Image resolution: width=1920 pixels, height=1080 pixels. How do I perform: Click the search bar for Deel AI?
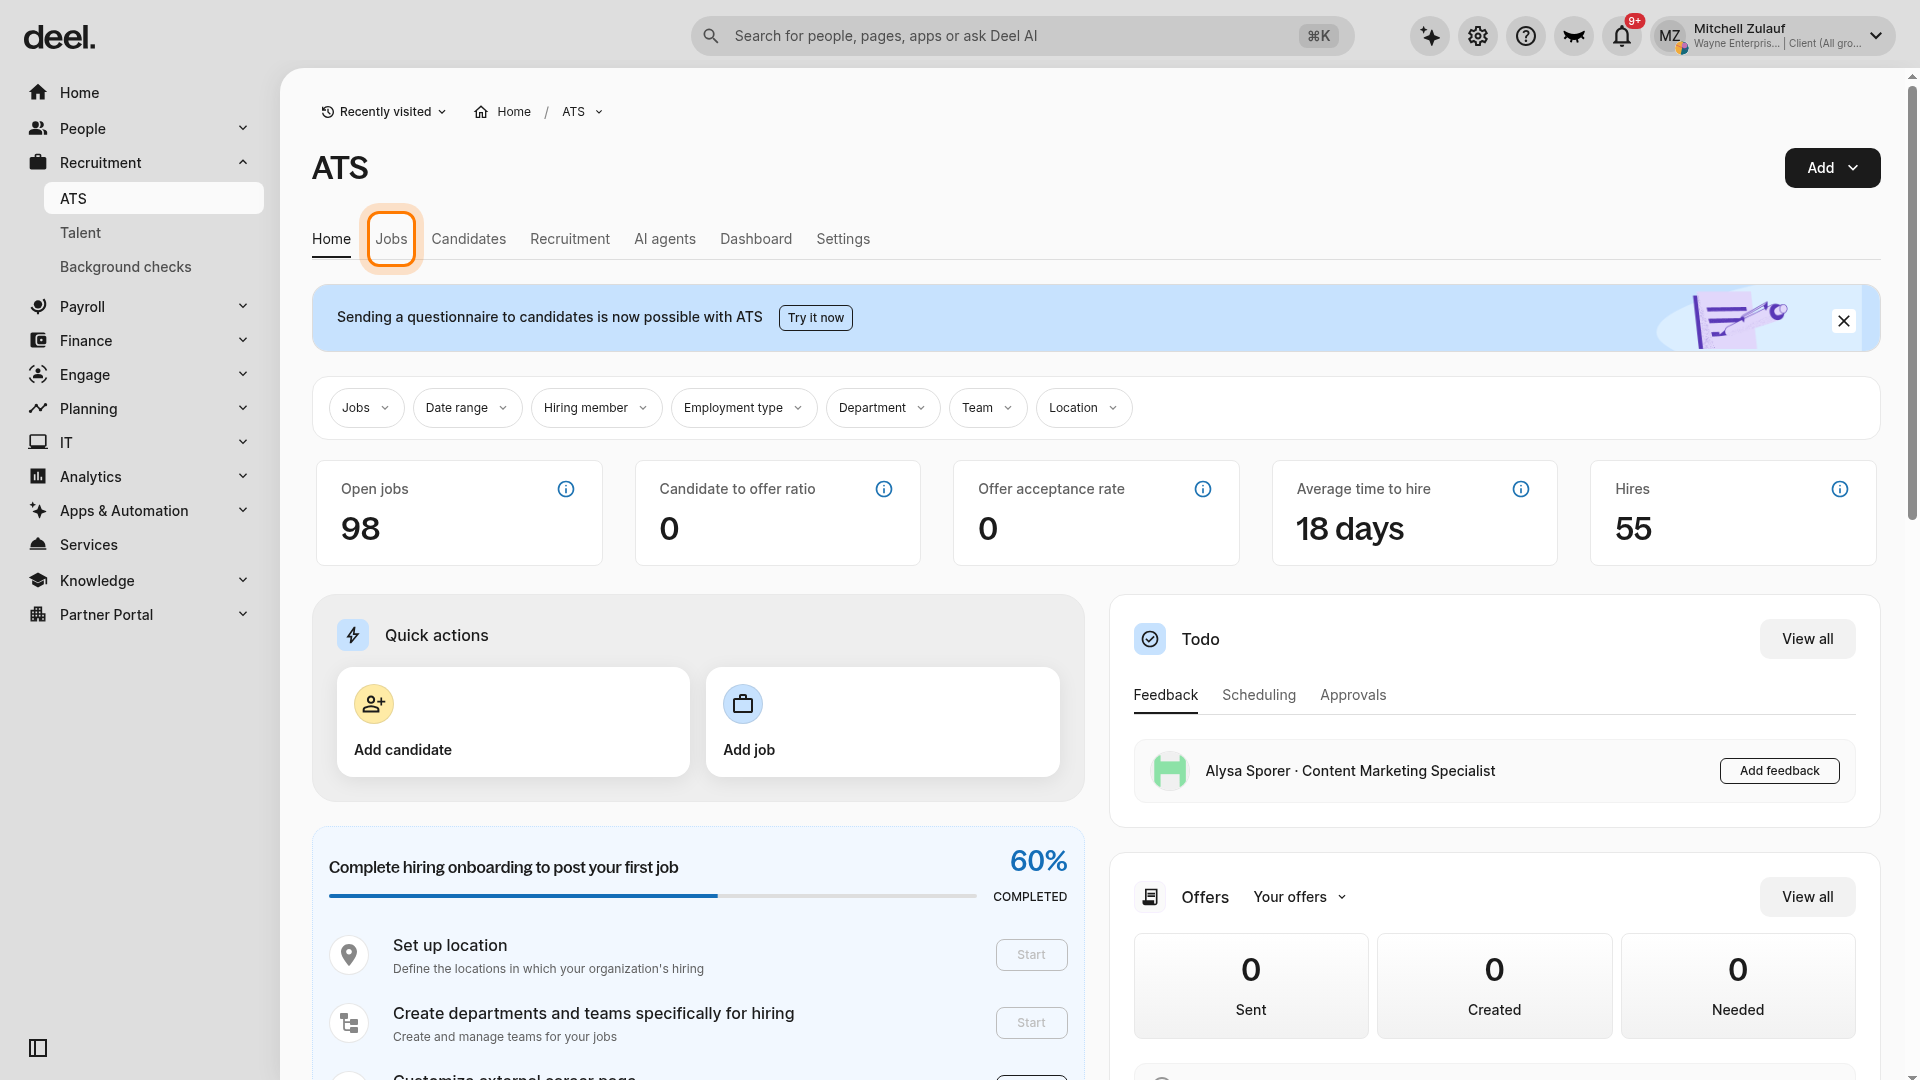(x=1022, y=36)
